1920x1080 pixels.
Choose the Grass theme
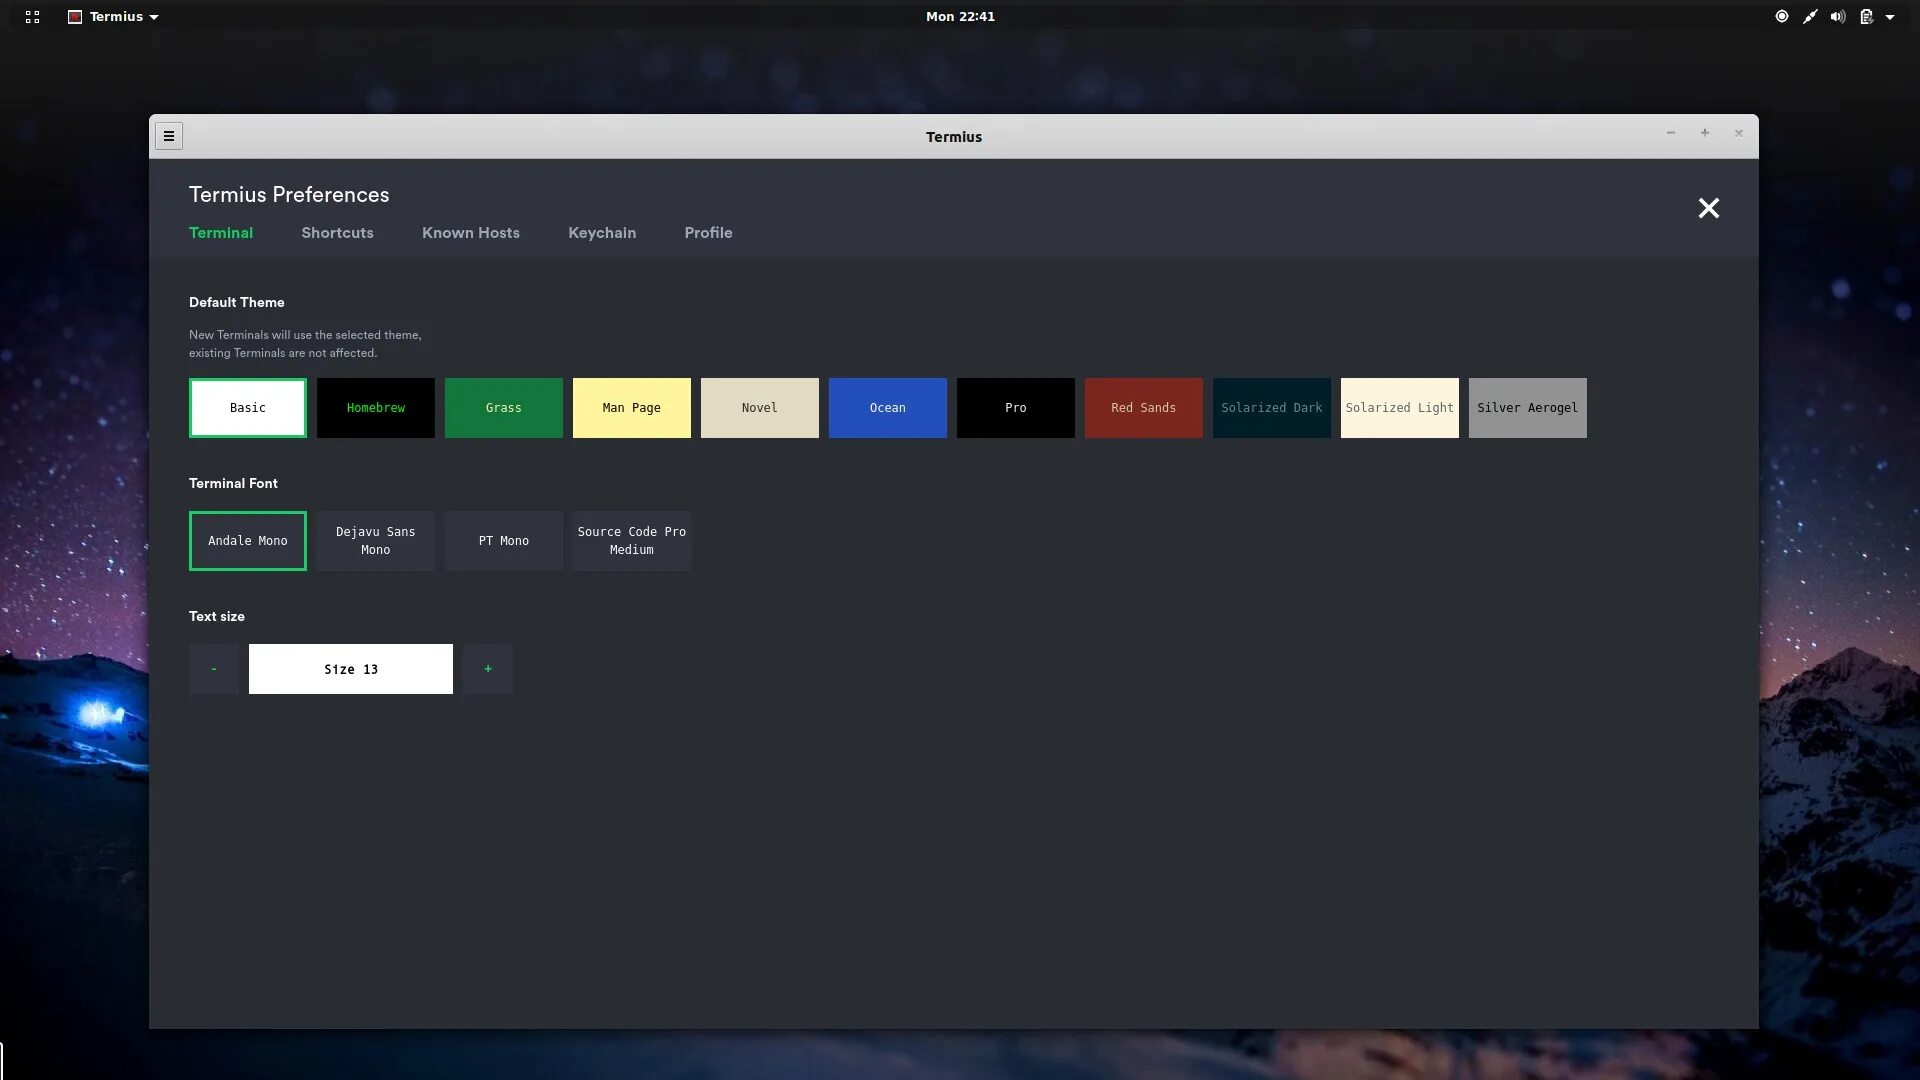click(x=504, y=408)
